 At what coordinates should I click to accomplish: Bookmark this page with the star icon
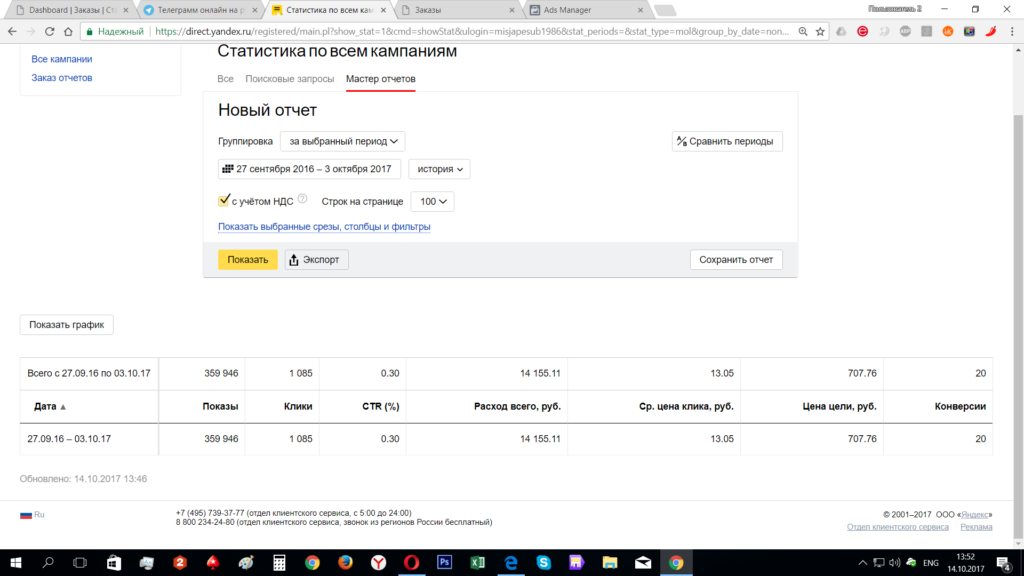tap(820, 31)
